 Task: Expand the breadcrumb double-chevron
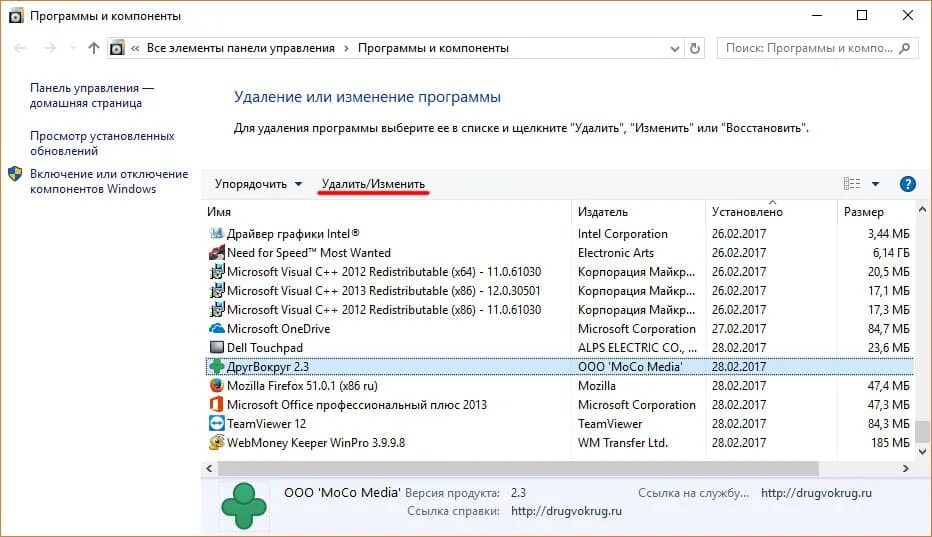[x=135, y=48]
